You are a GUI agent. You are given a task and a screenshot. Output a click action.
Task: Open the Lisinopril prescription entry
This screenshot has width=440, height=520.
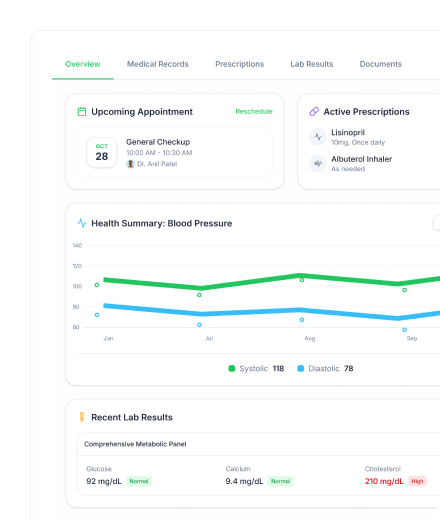coord(358,137)
